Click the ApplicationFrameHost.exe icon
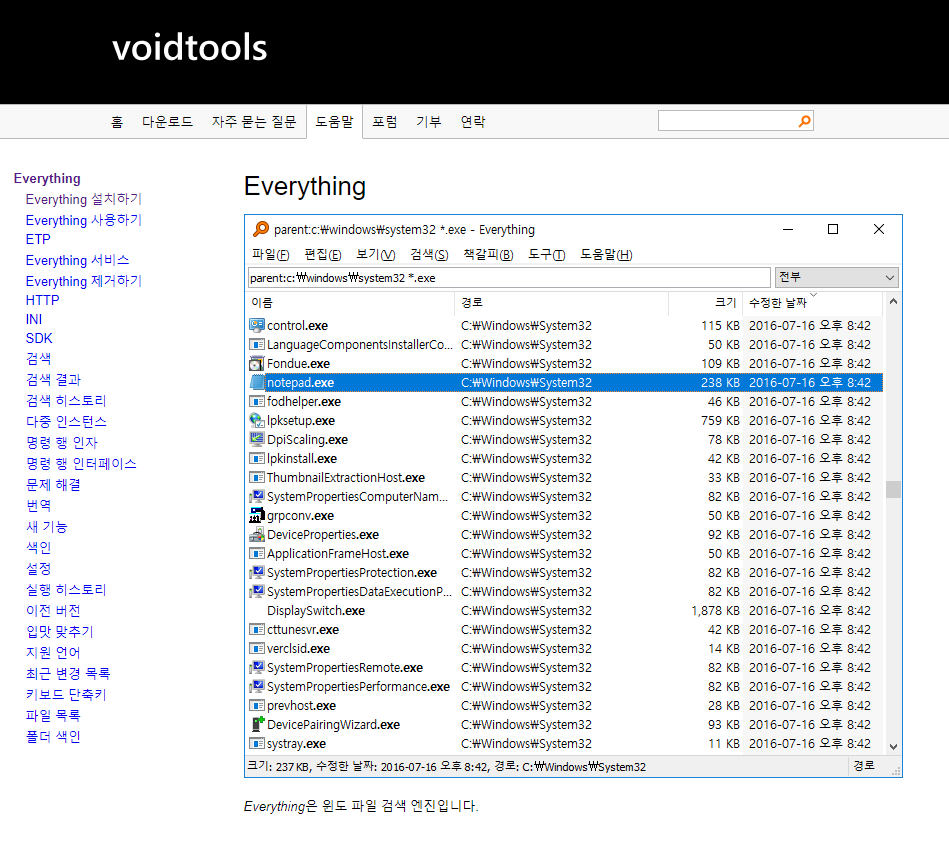Image resolution: width=949 pixels, height=852 pixels. coord(257,554)
